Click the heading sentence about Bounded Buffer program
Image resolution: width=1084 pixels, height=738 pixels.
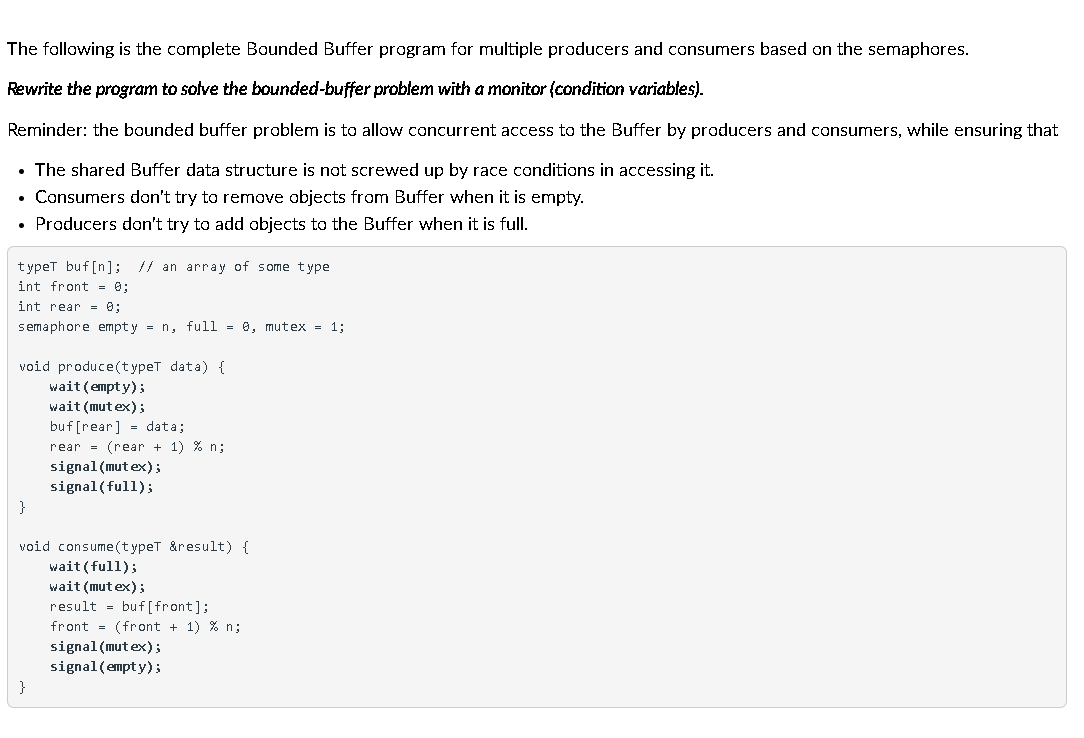[487, 49]
